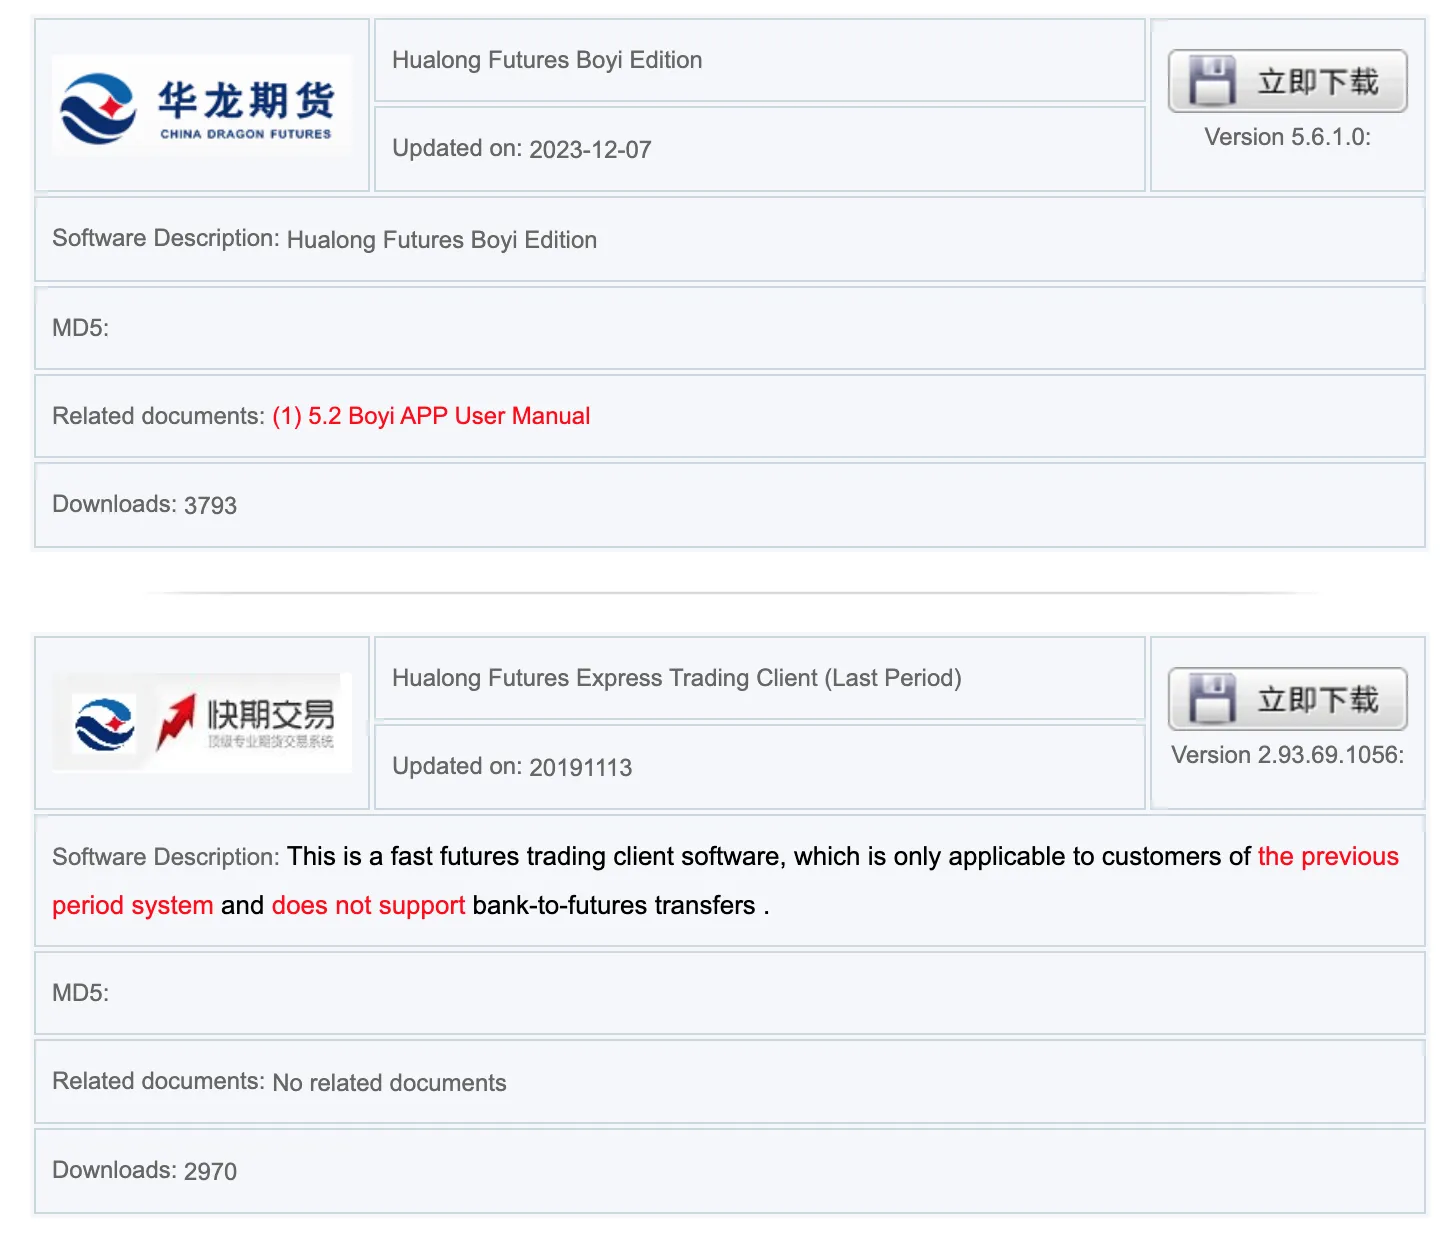Click the 'Version 5.6.1.0:' label

pos(1288,137)
